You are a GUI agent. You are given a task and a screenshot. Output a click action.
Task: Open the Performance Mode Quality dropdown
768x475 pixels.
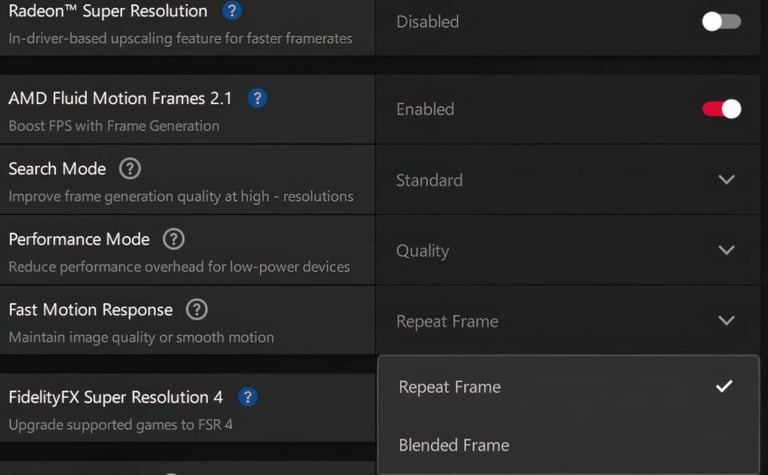727,250
